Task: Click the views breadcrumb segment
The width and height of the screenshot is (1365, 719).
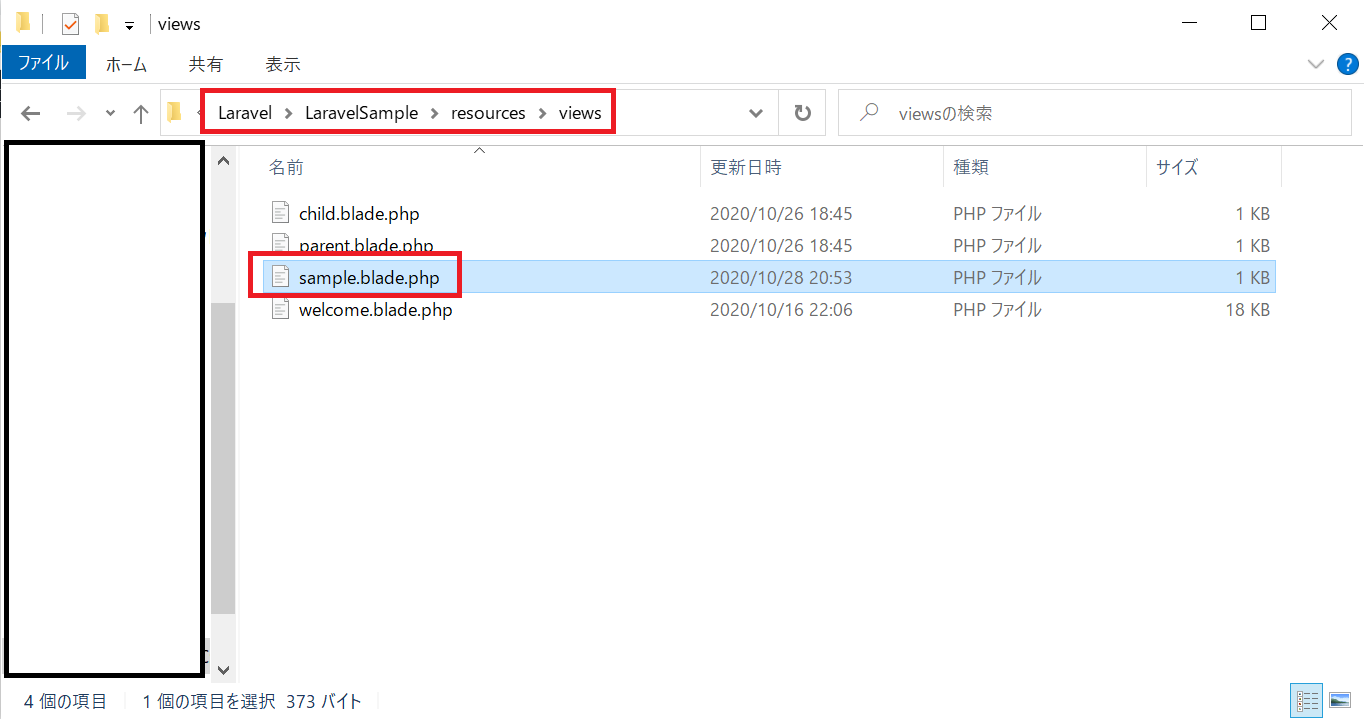Action: (x=580, y=113)
